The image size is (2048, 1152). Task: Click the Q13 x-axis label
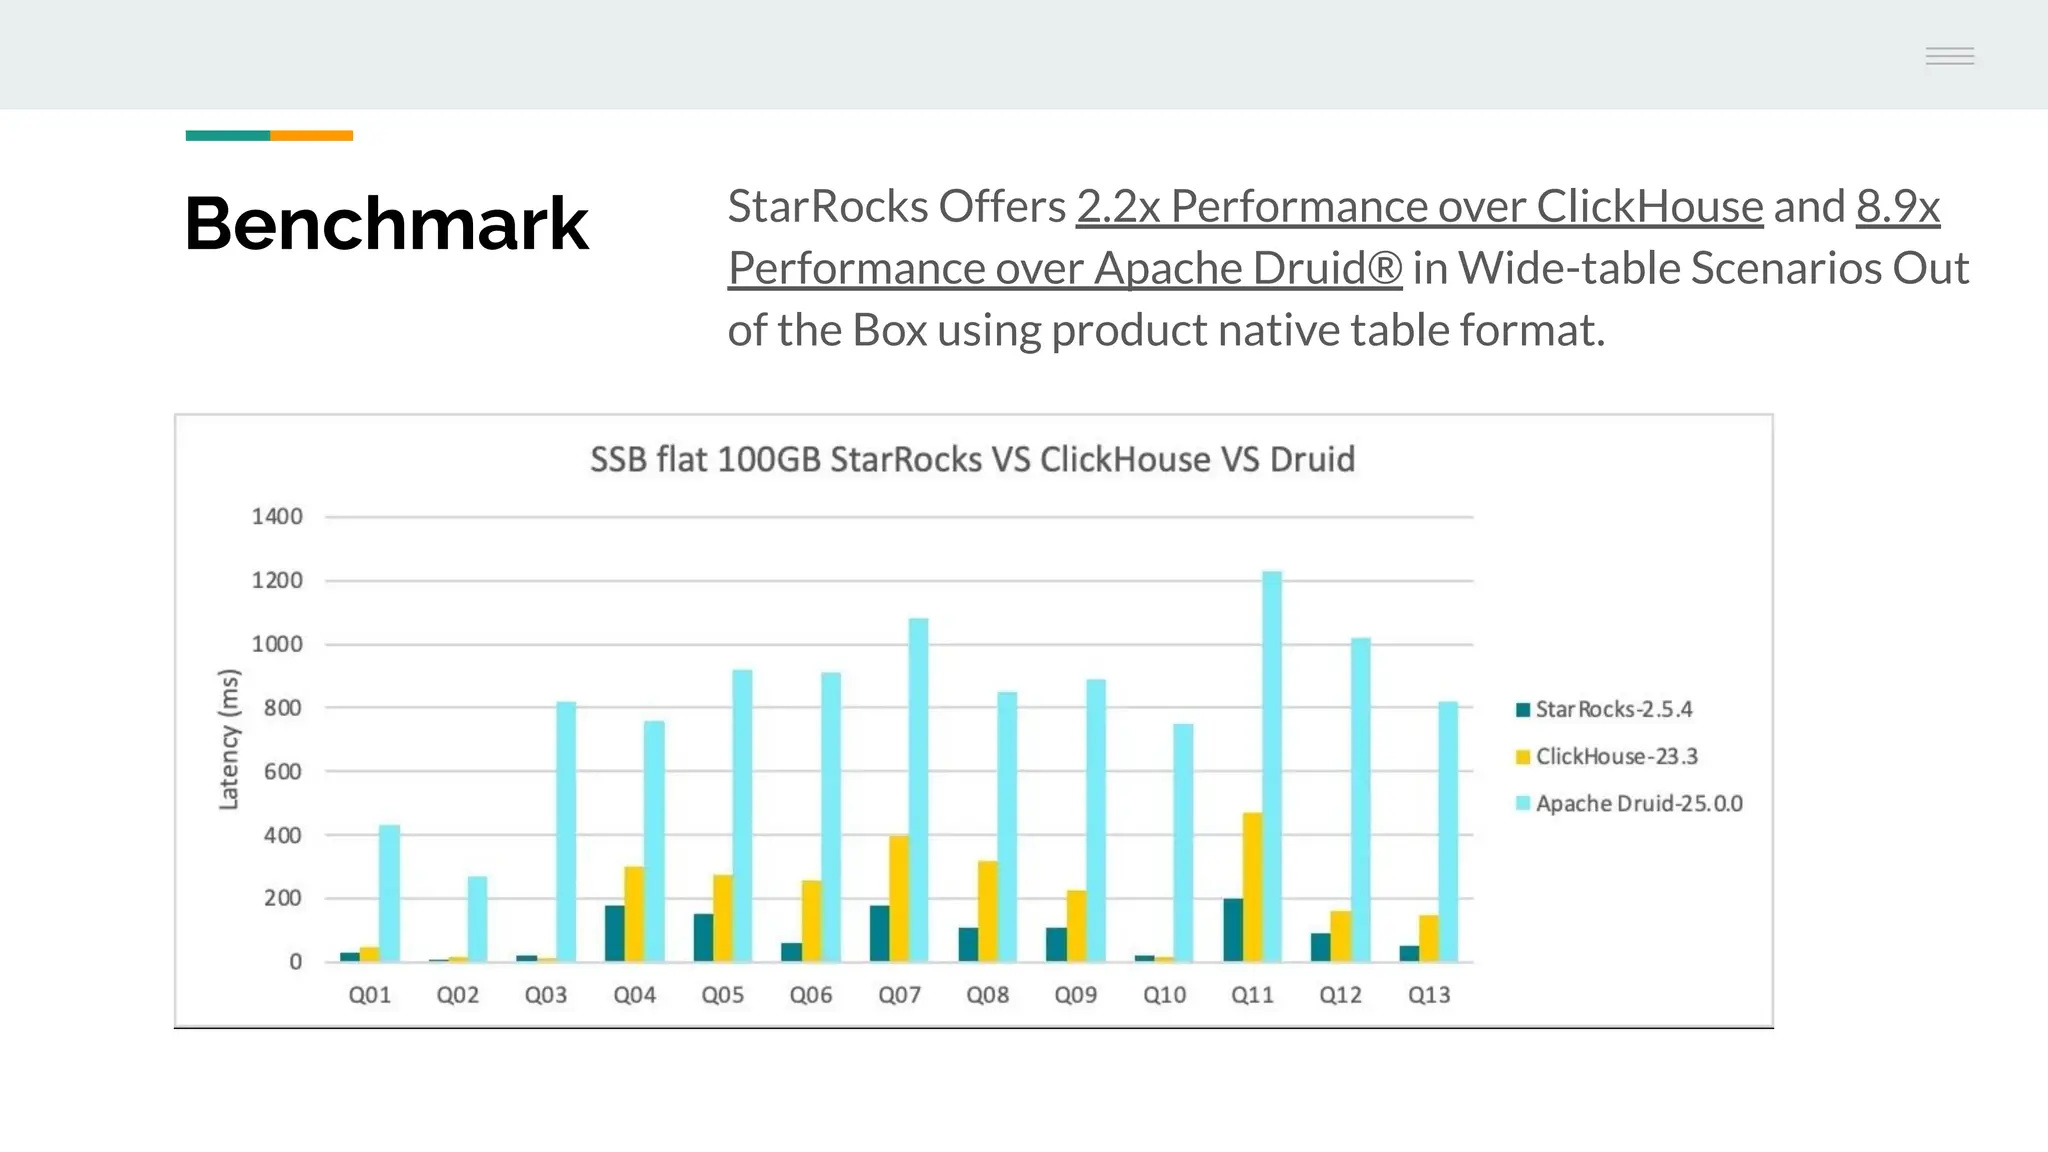tap(1429, 995)
